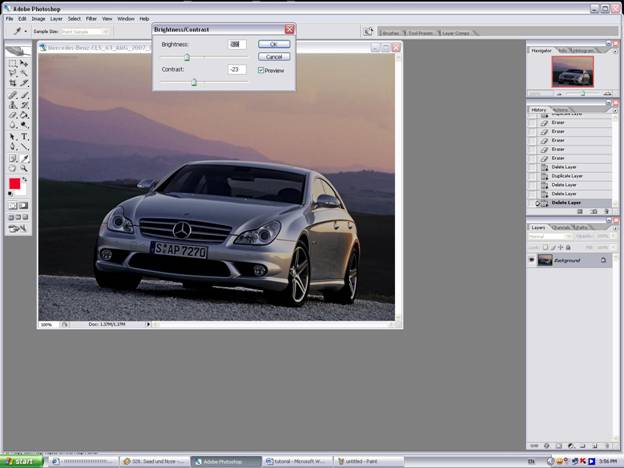Select the Zoom tool in toolbox
Image resolution: width=624 pixels, height=468 pixels.
(x=25, y=169)
